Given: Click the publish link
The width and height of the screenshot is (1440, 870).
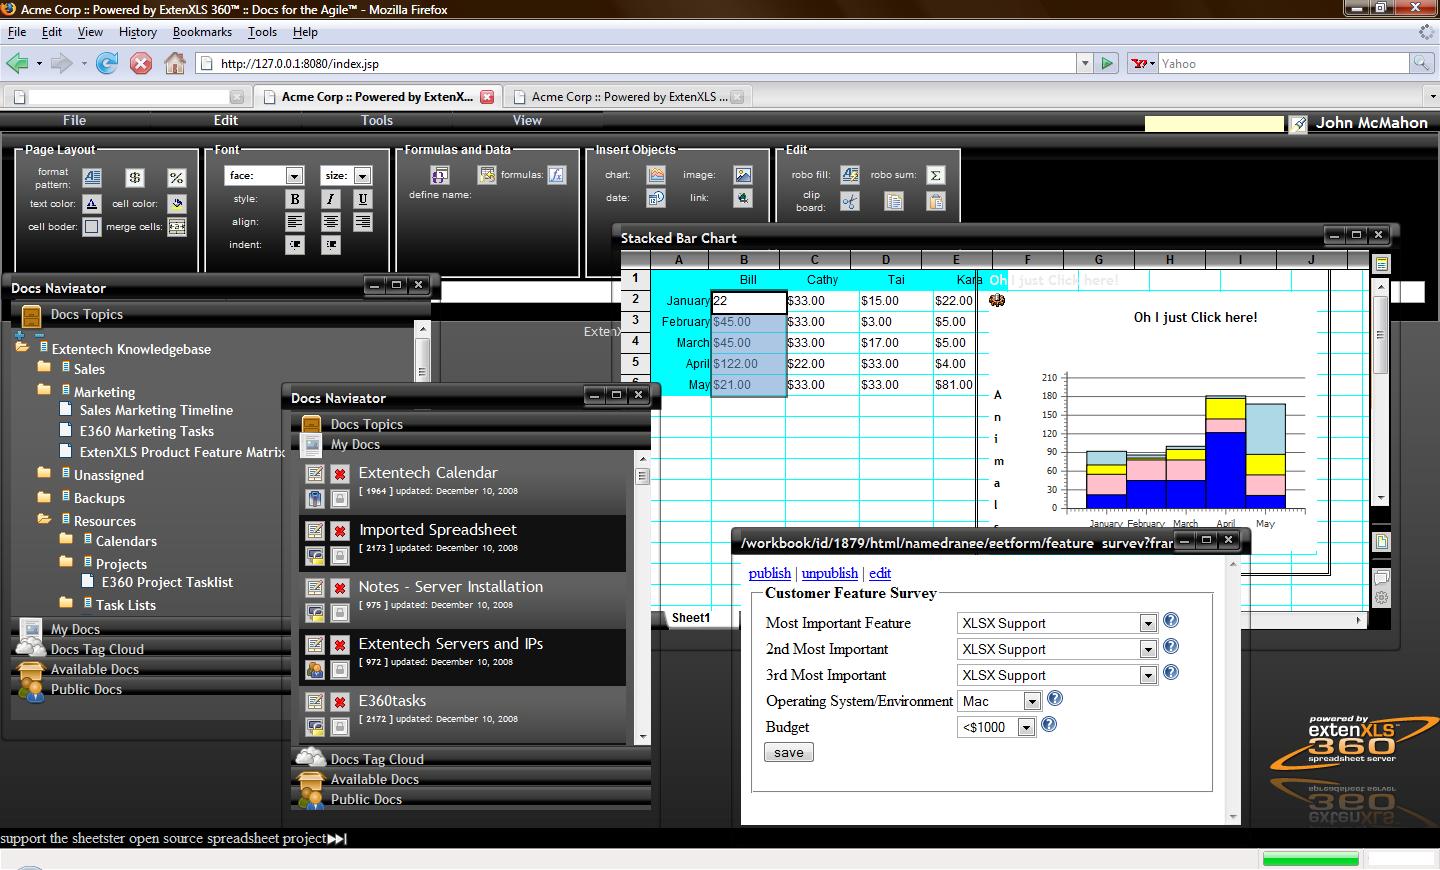Looking at the screenshot, I should (x=770, y=573).
